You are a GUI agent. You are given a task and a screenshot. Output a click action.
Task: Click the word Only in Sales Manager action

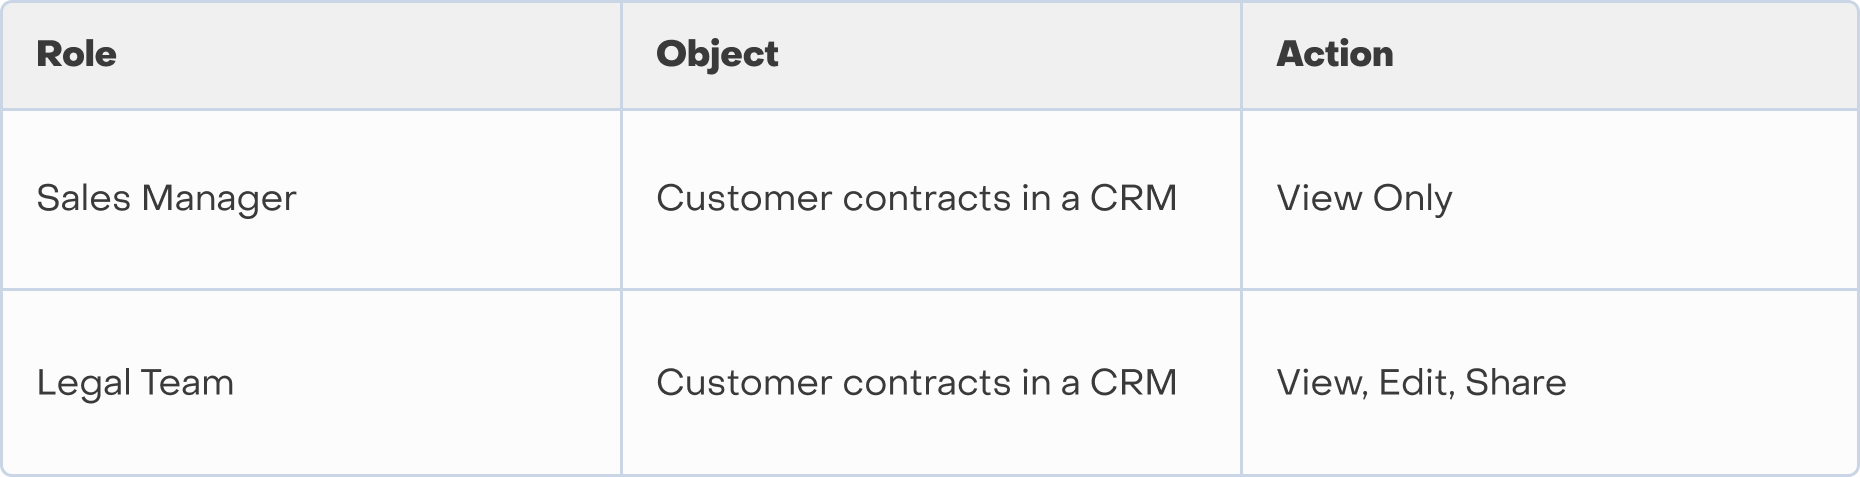pyautogui.click(x=1413, y=198)
